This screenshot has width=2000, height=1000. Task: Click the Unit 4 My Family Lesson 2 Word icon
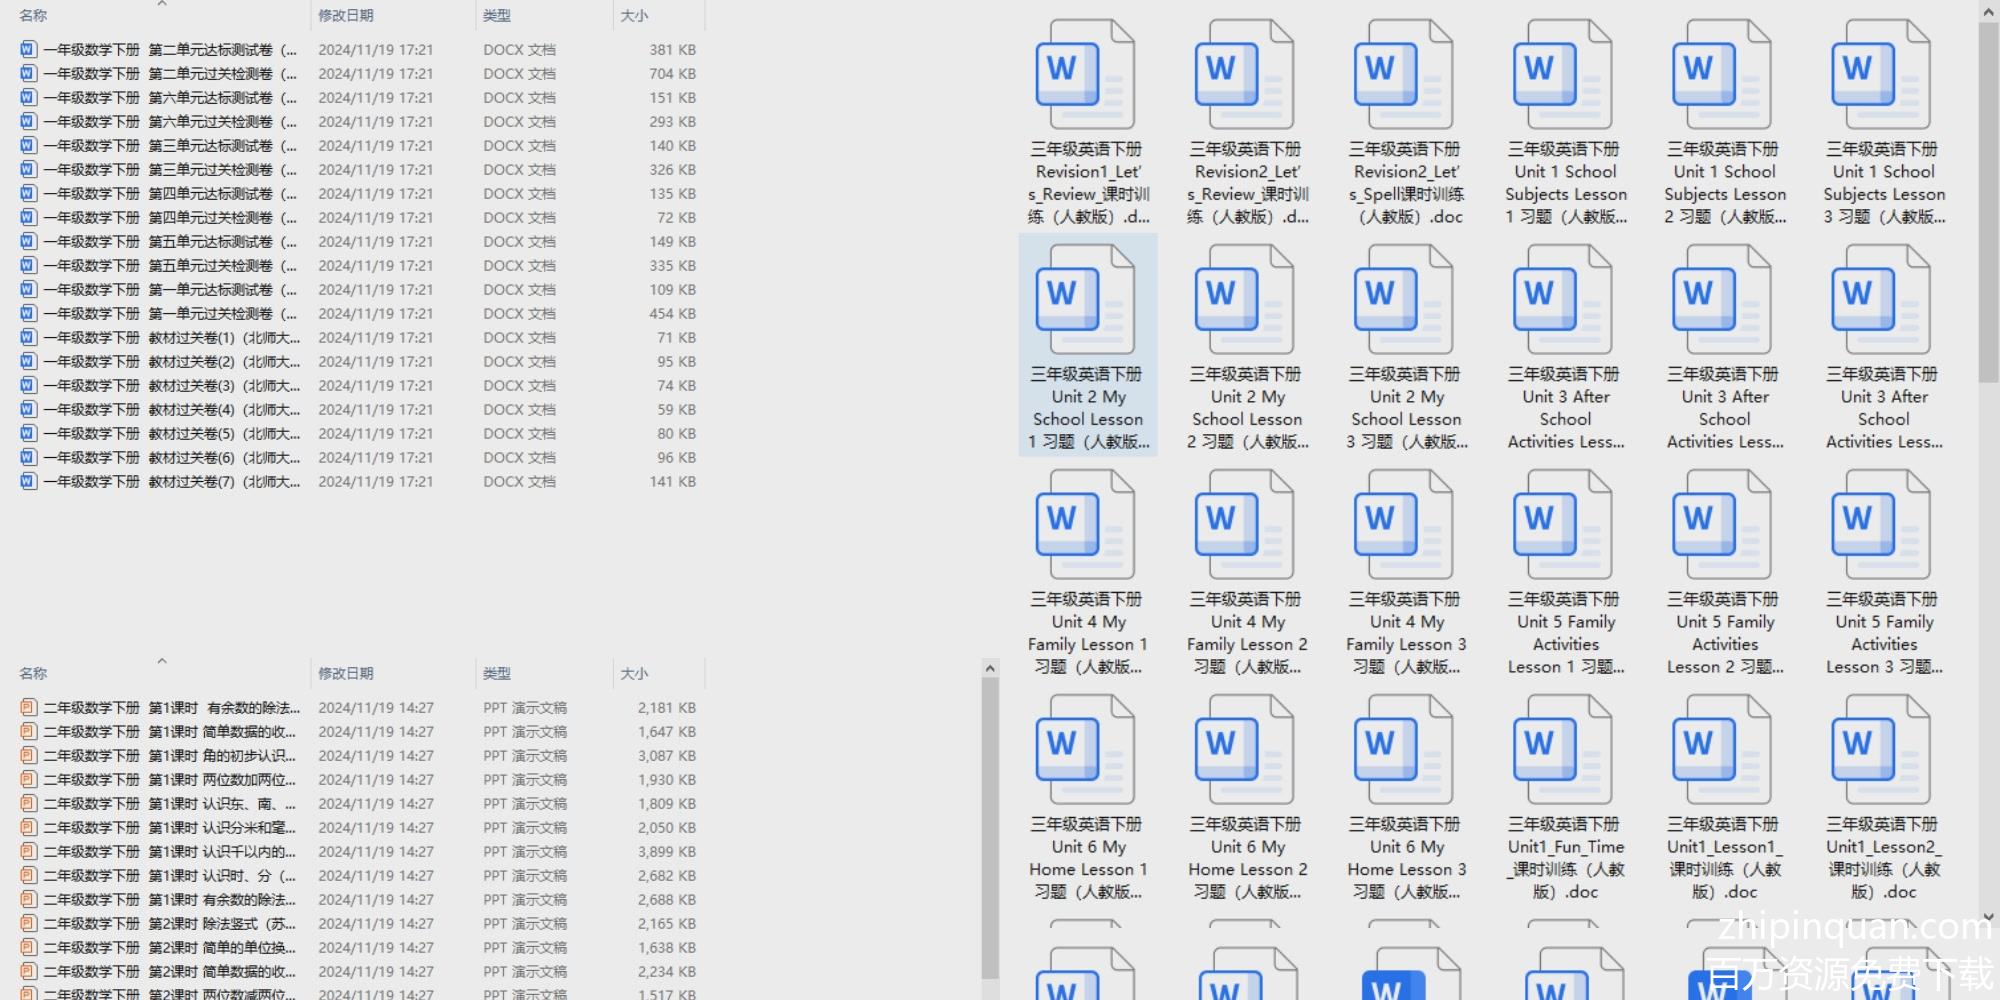click(x=1245, y=526)
